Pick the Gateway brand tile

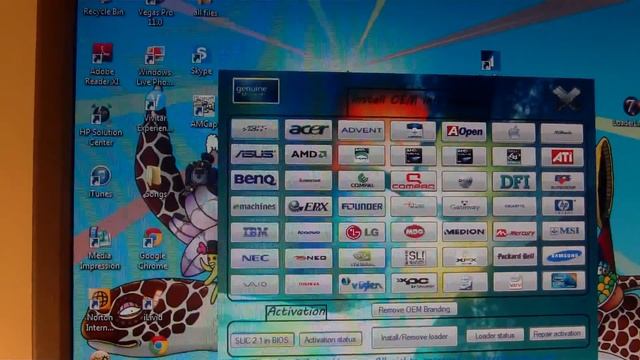pos(464,207)
